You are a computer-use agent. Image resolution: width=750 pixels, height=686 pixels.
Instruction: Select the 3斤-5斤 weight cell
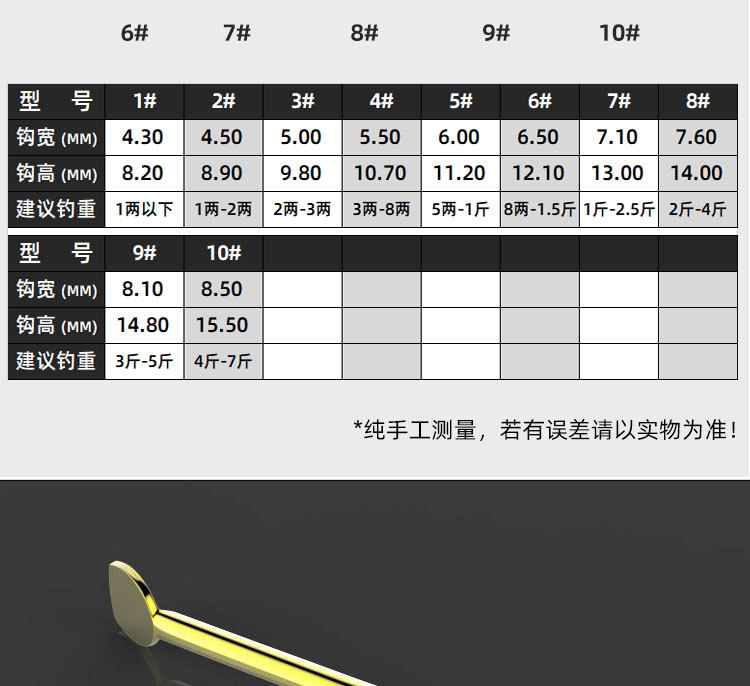144,361
